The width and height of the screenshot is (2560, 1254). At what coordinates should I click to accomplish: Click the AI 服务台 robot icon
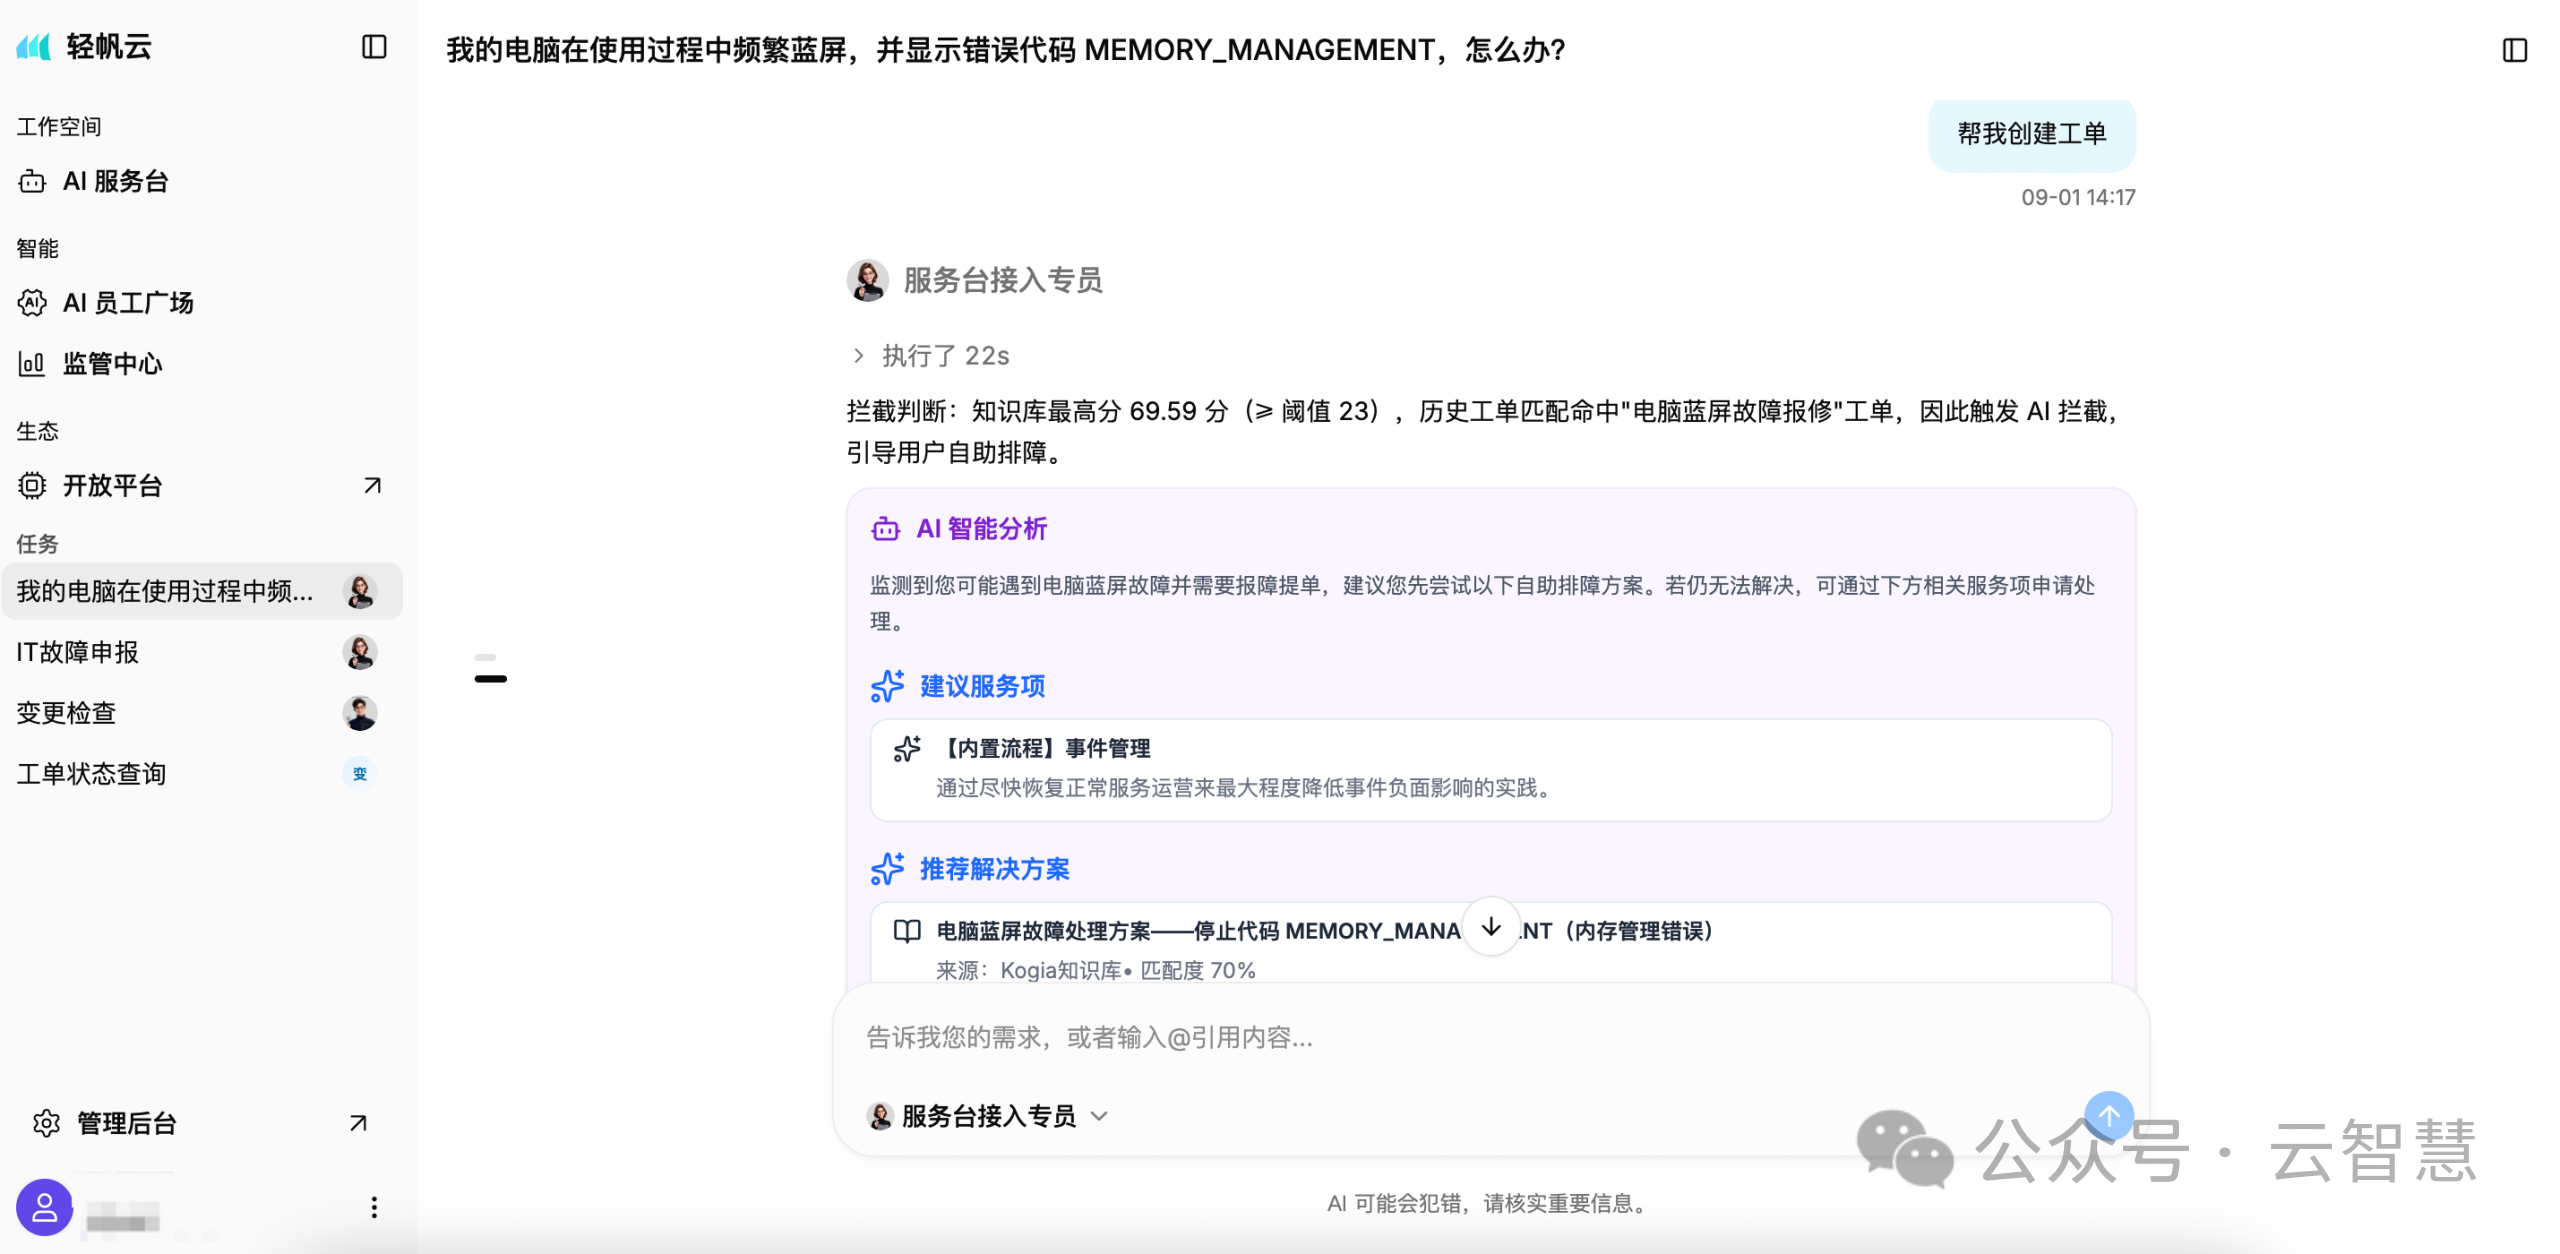pos(32,181)
